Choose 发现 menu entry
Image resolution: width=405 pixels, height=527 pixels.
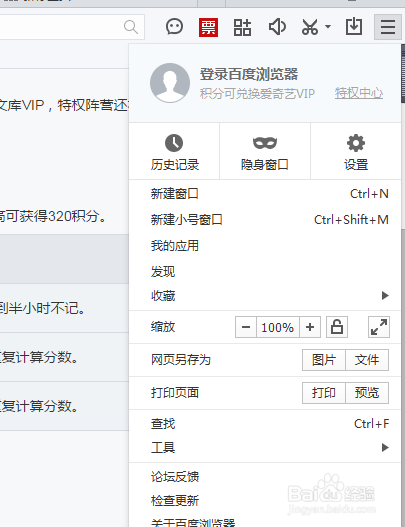265,271
